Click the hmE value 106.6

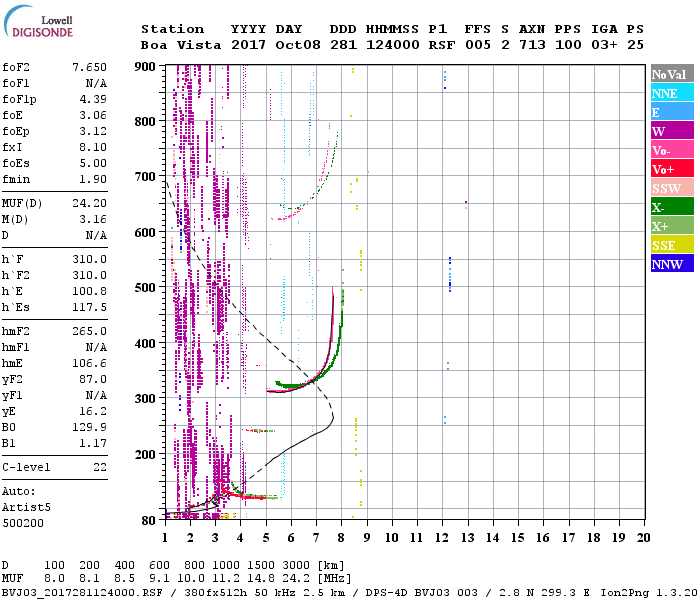click(x=89, y=363)
